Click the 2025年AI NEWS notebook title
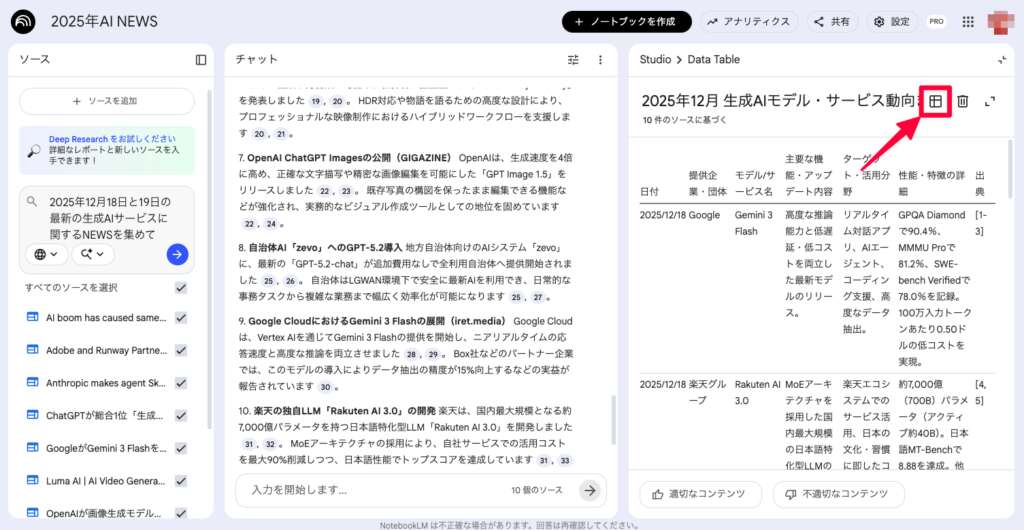This screenshot has height=530, width=1024. coord(104,22)
